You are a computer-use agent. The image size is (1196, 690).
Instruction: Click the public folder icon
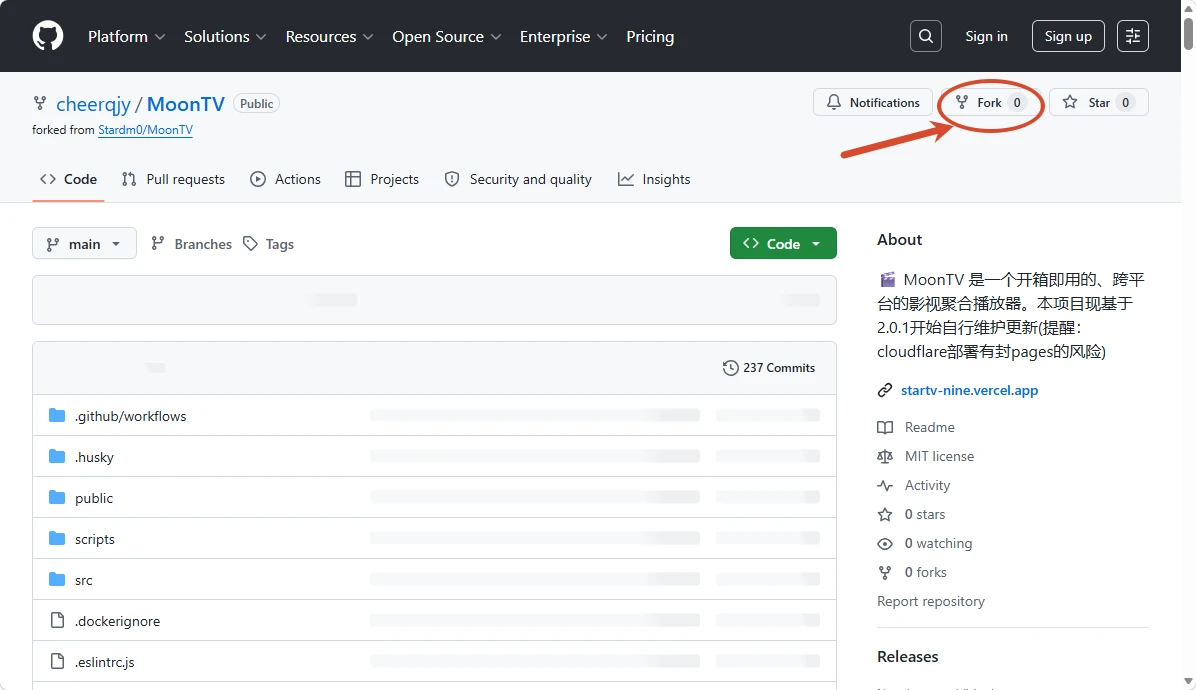(57, 498)
